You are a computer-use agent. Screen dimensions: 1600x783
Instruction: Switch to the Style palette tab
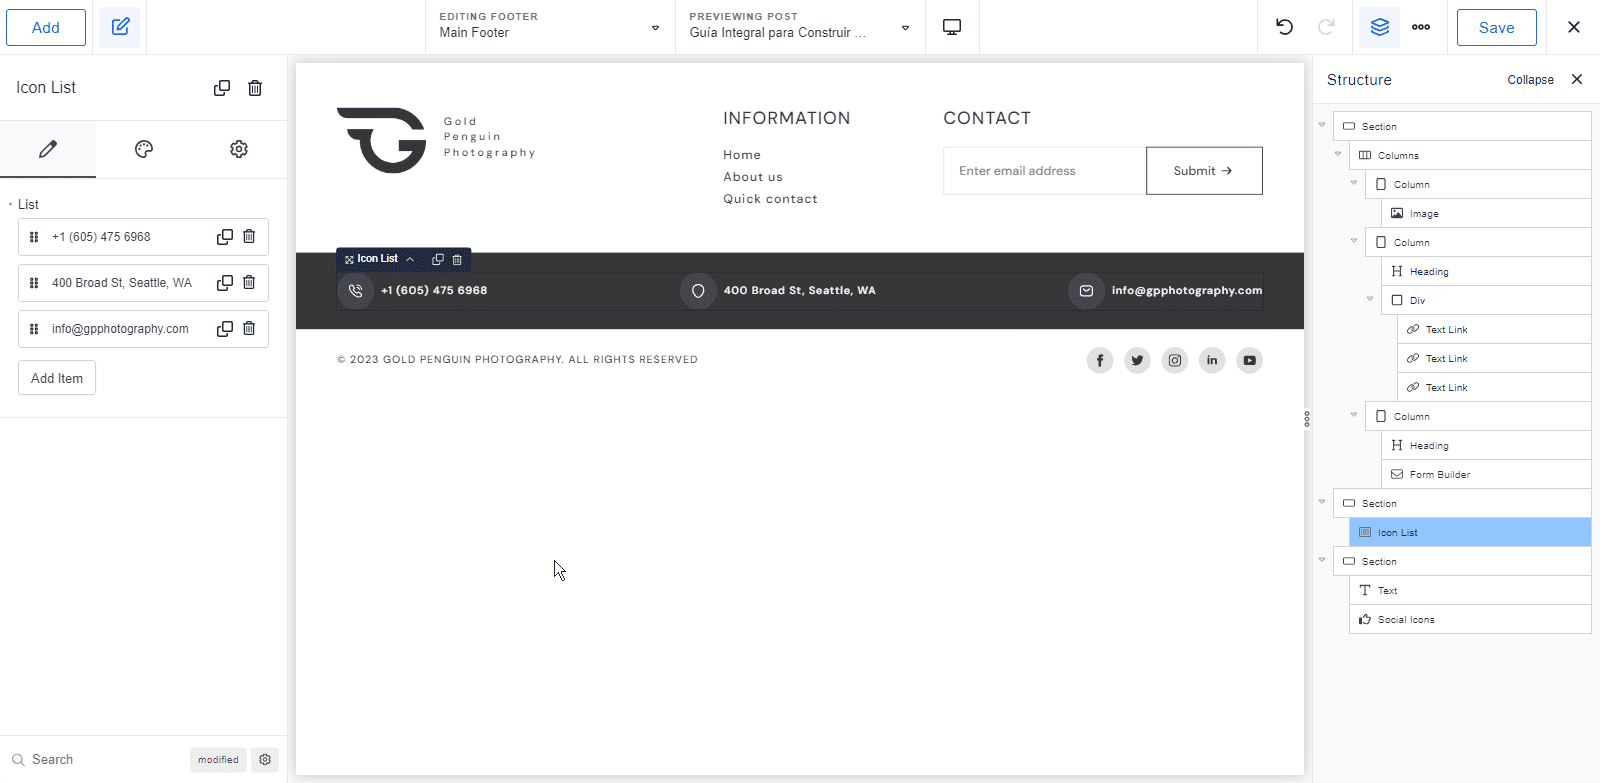(144, 149)
